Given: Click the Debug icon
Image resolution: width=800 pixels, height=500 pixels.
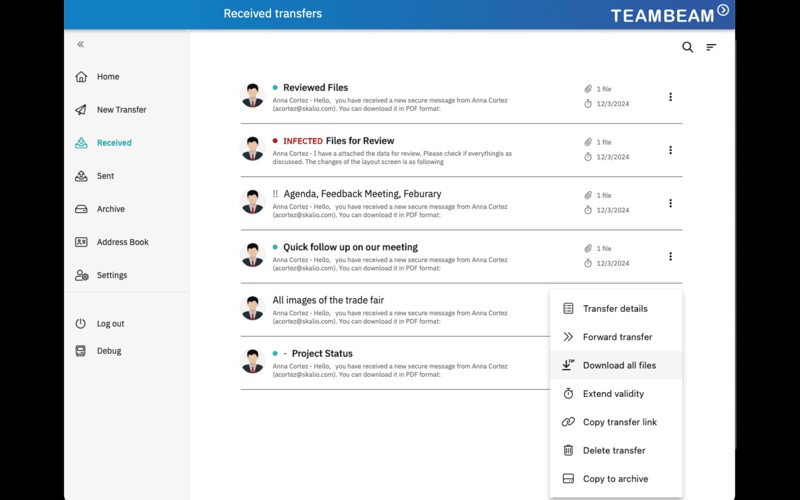Looking at the screenshot, I should [81, 351].
